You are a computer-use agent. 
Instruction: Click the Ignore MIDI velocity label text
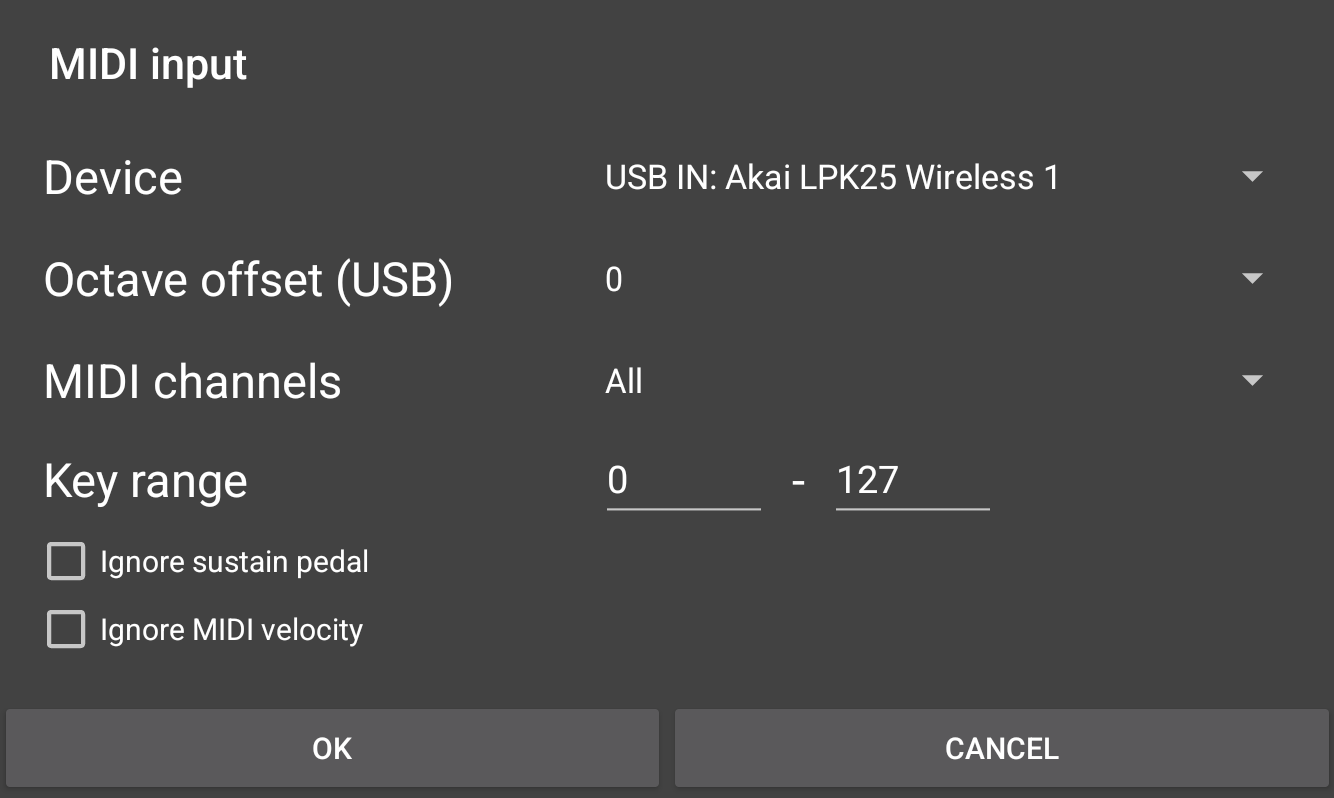point(231,630)
